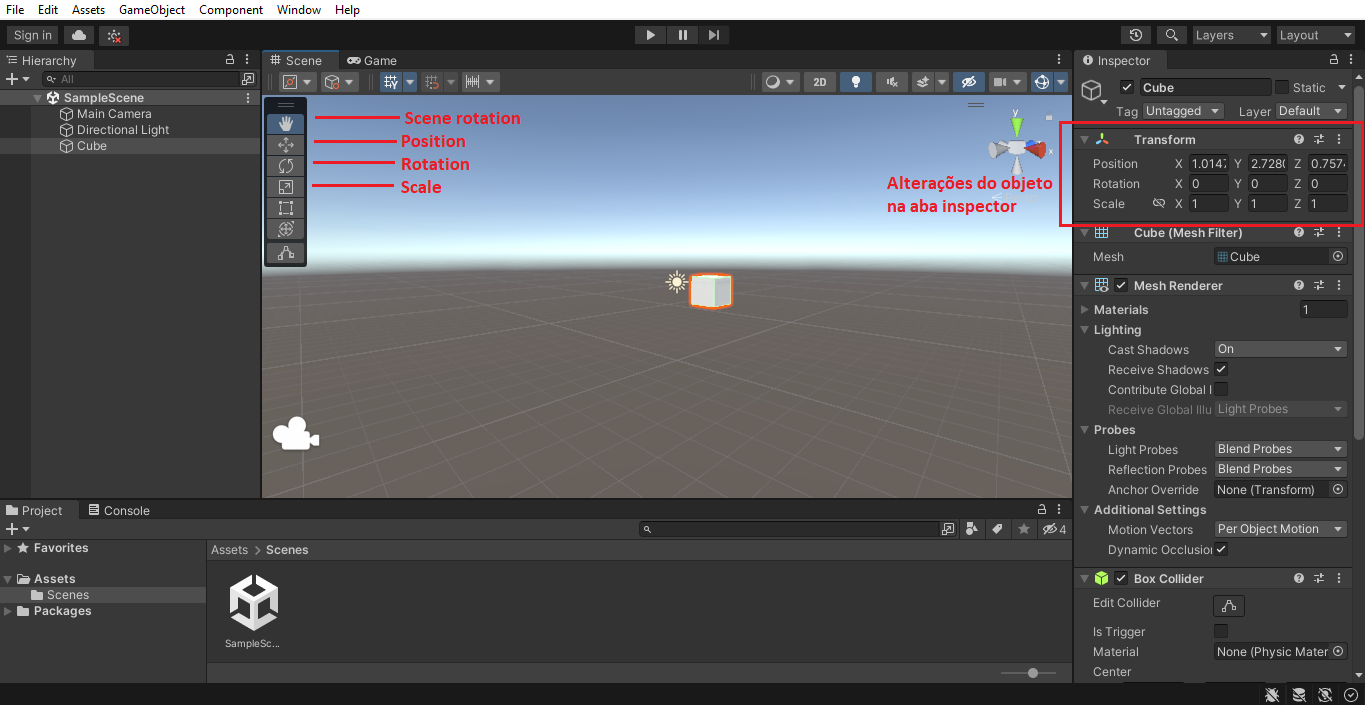
Task: Open the Layout dropdown
Action: pos(1314,35)
